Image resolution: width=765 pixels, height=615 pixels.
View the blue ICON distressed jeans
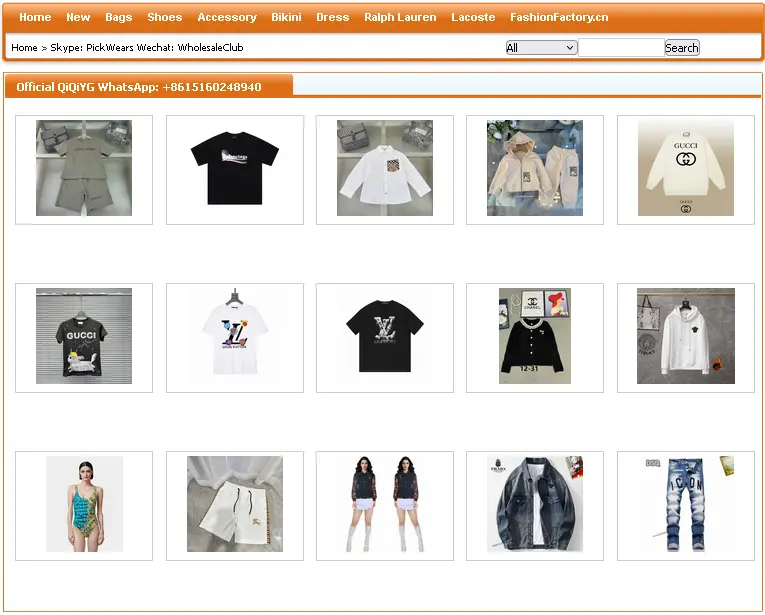pos(686,504)
